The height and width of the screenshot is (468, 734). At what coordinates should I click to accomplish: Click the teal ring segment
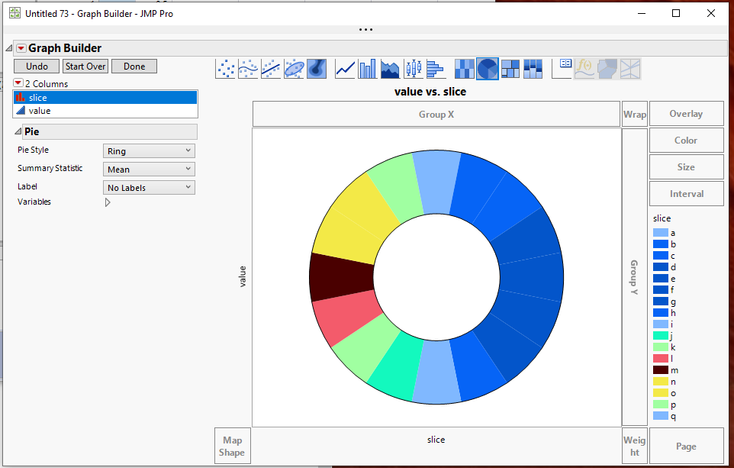click(396, 368)
